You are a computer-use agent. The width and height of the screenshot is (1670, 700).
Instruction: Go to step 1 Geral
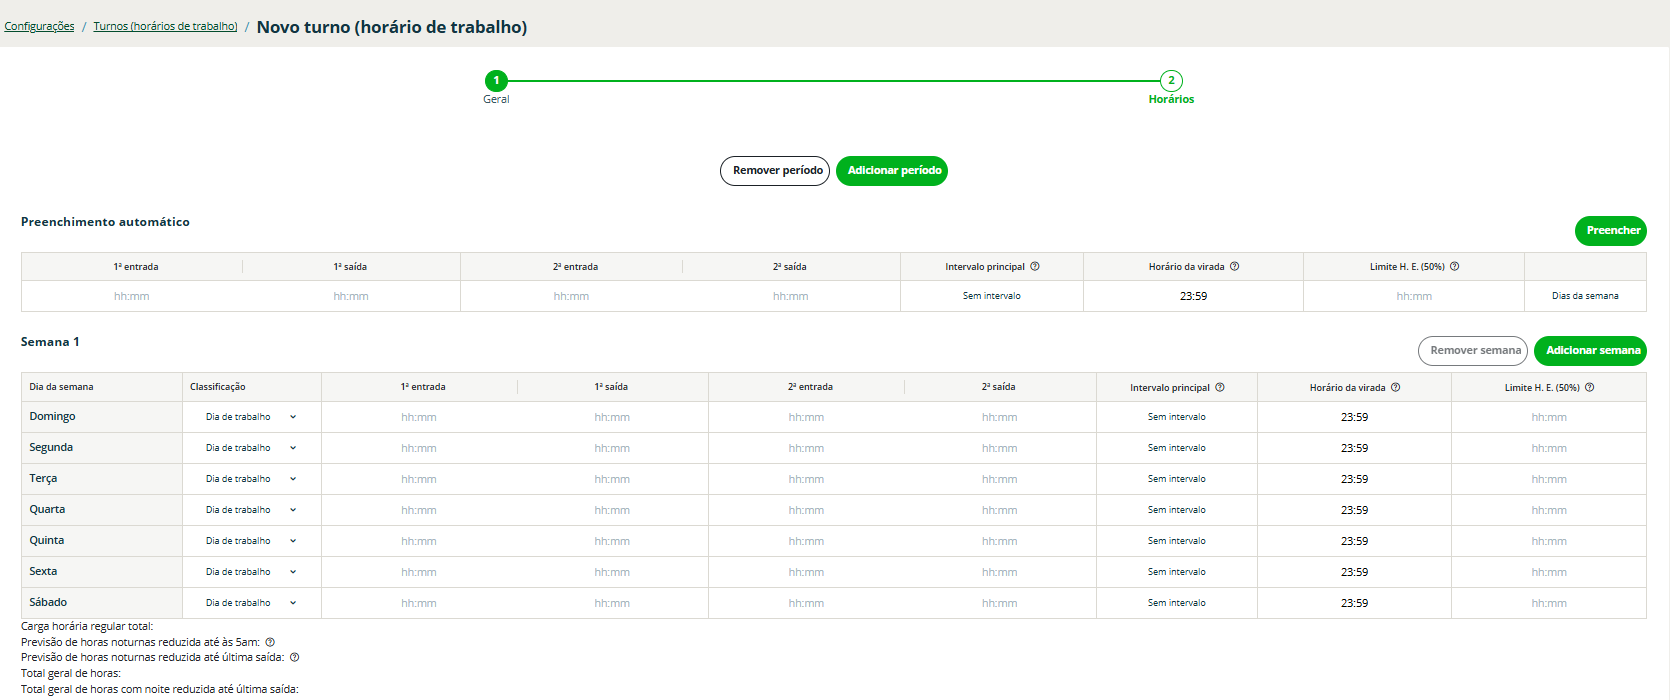(496, 81)
